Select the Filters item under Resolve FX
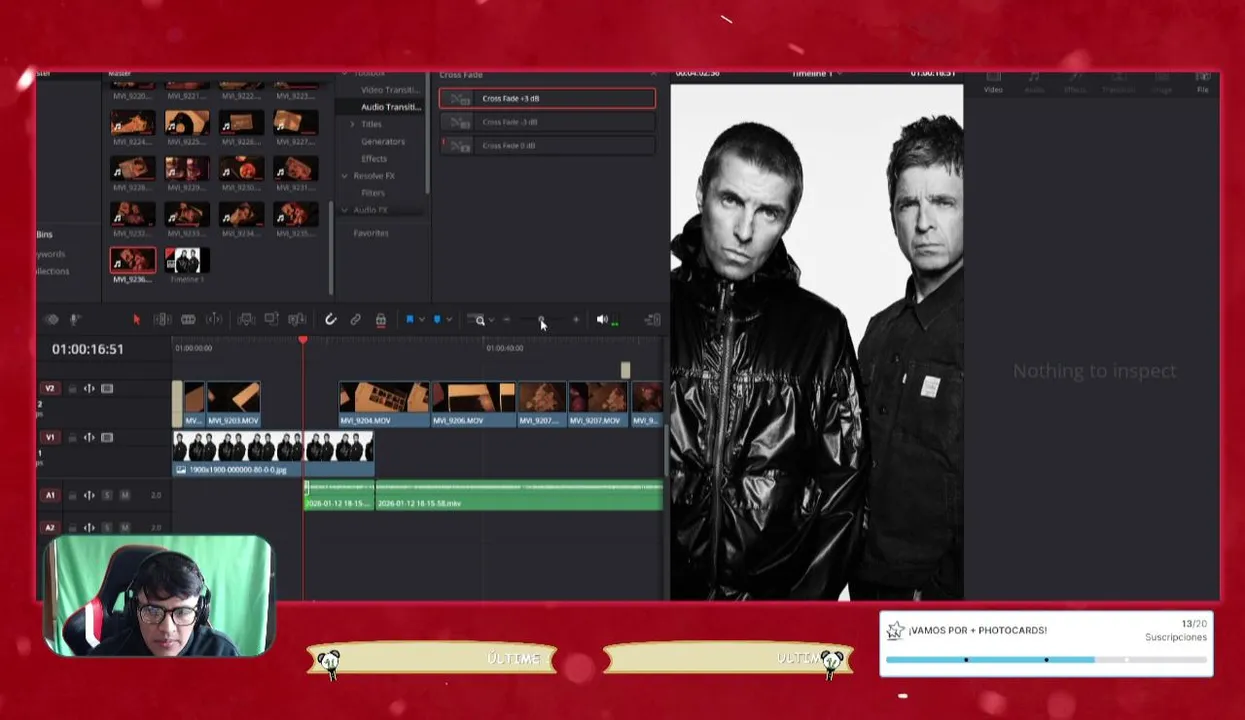 (373, 193)
